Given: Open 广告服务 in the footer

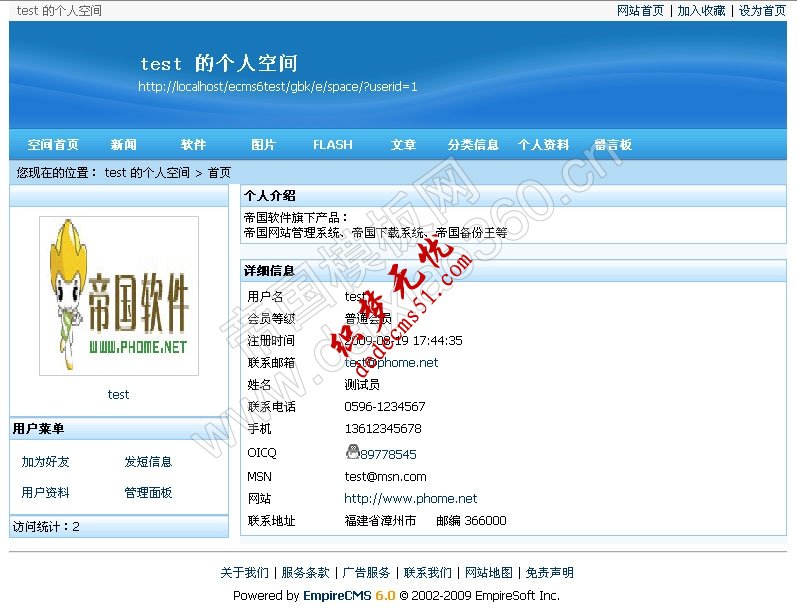Looking at the screenshot, I should click(366, 573).
